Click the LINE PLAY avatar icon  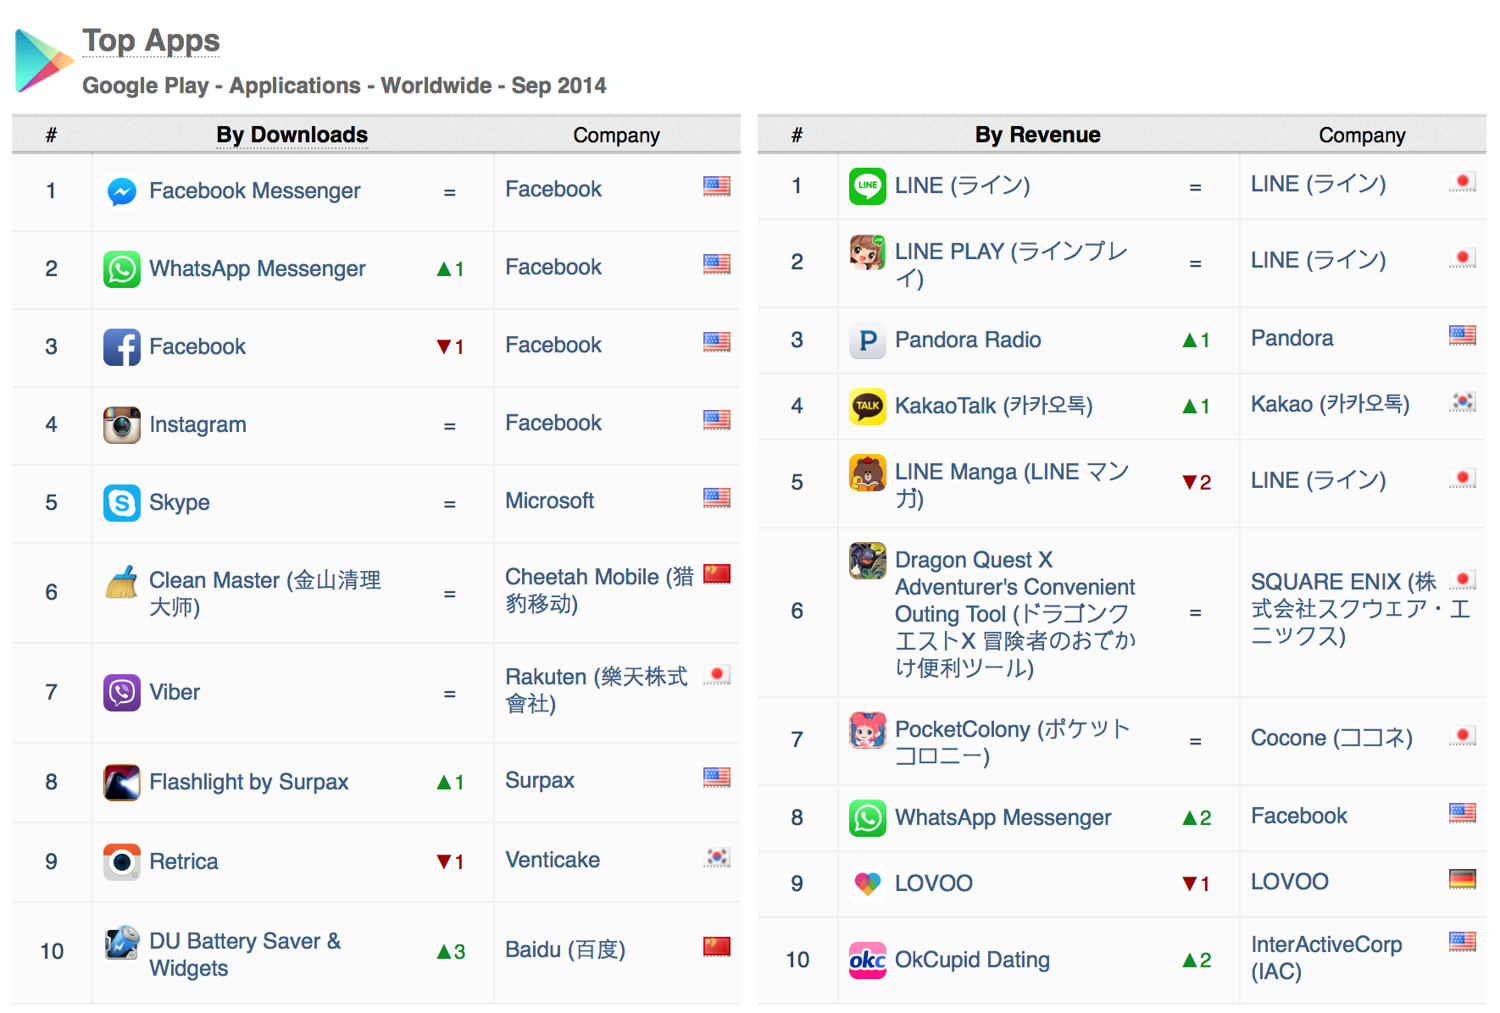pos(867,252)
